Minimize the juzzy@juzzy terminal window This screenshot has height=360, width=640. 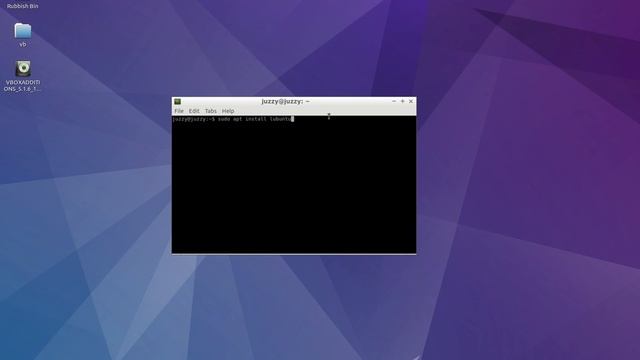click(x=394, y=101)
